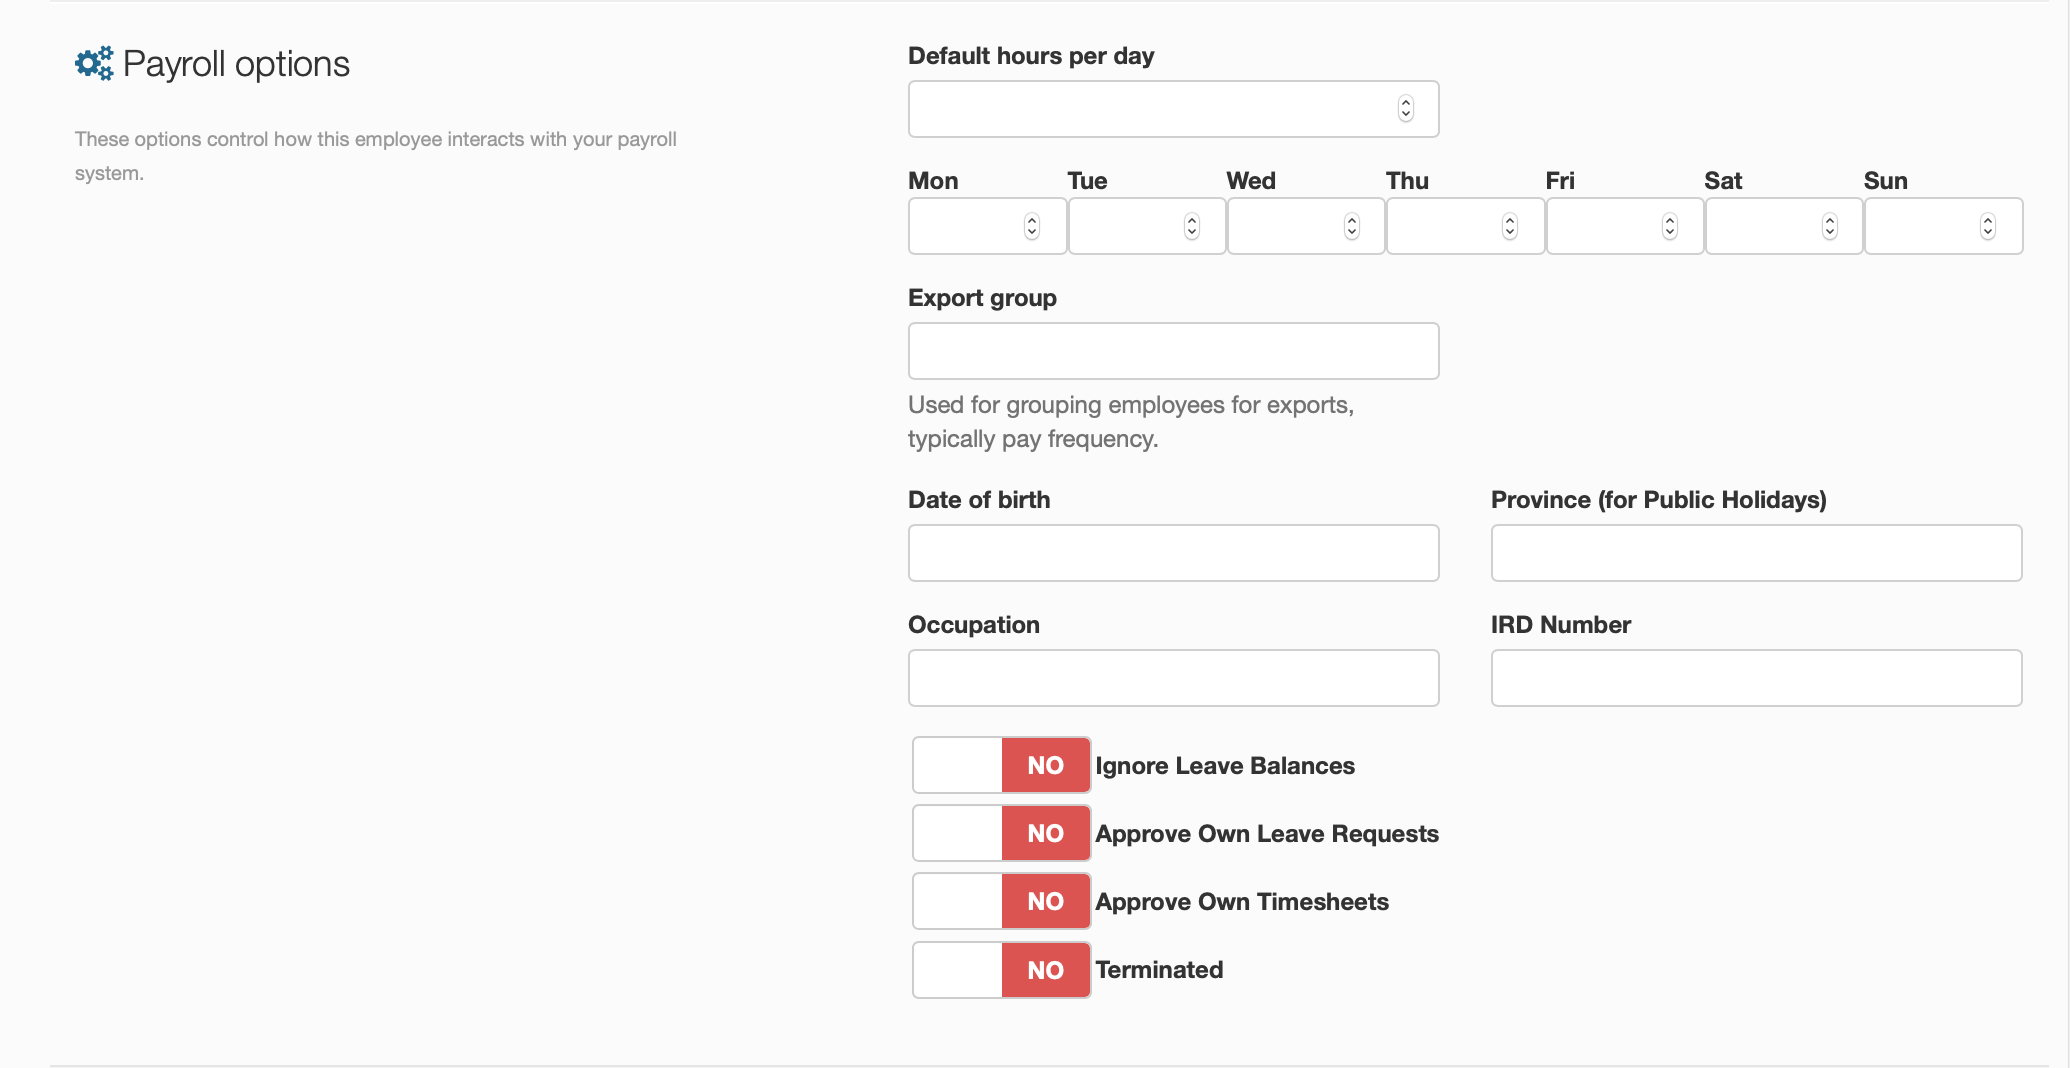Click the Wed hours stepper arrows
2070x1068 pixels.
1351,227
